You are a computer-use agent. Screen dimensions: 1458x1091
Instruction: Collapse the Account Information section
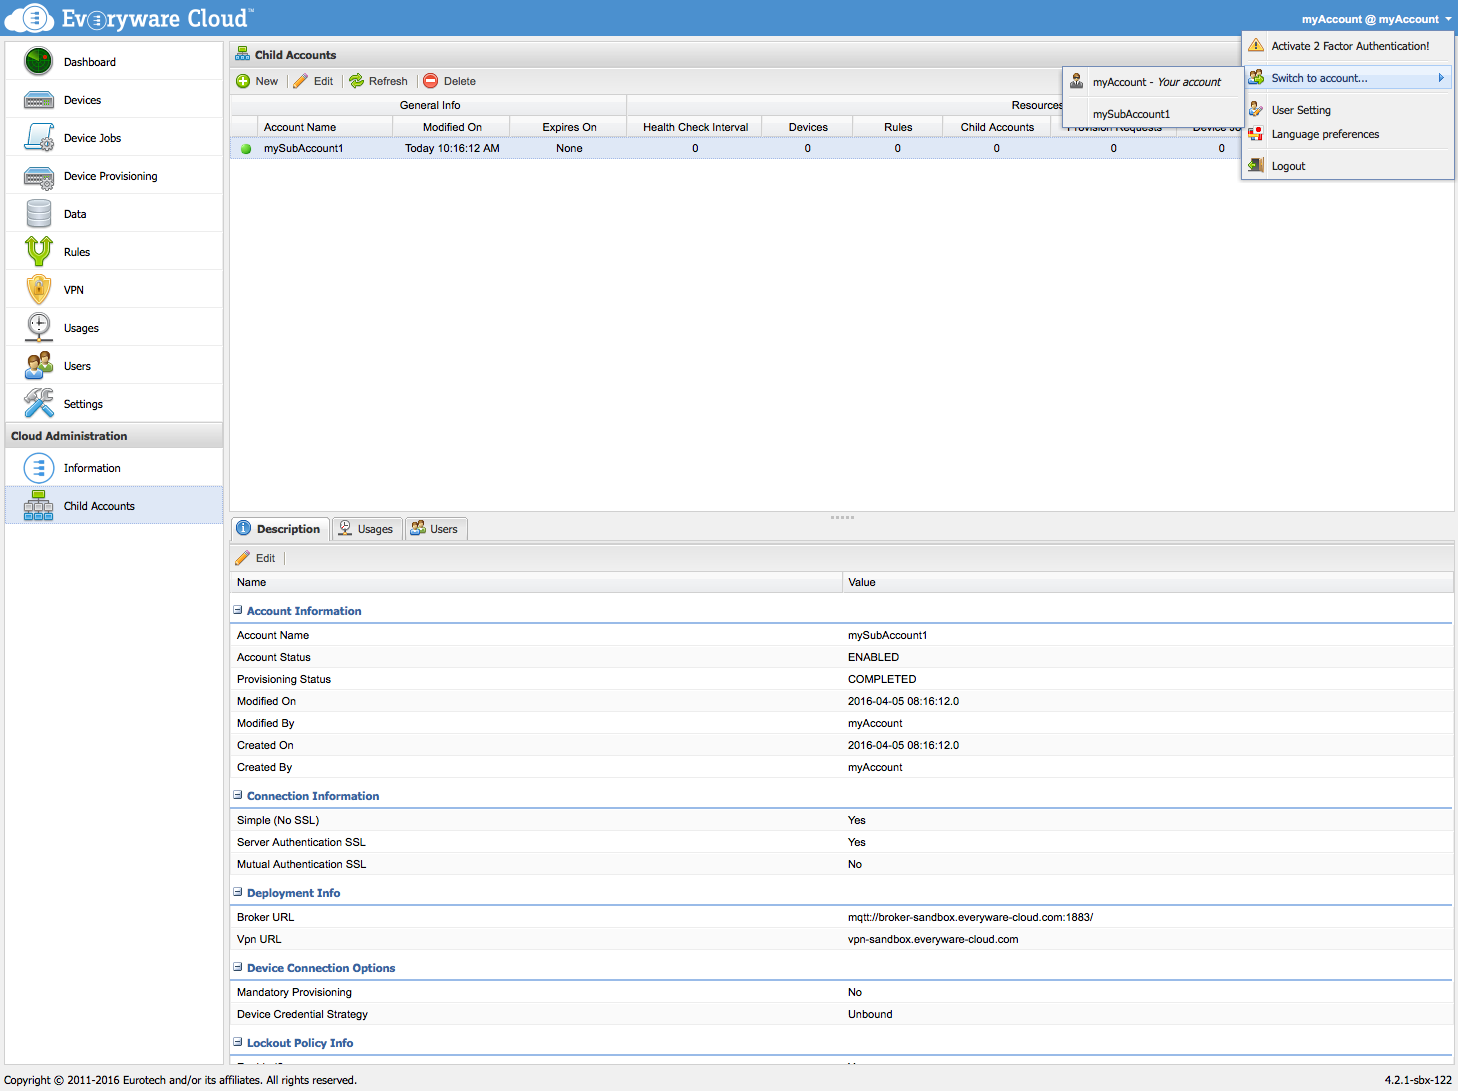238,610
